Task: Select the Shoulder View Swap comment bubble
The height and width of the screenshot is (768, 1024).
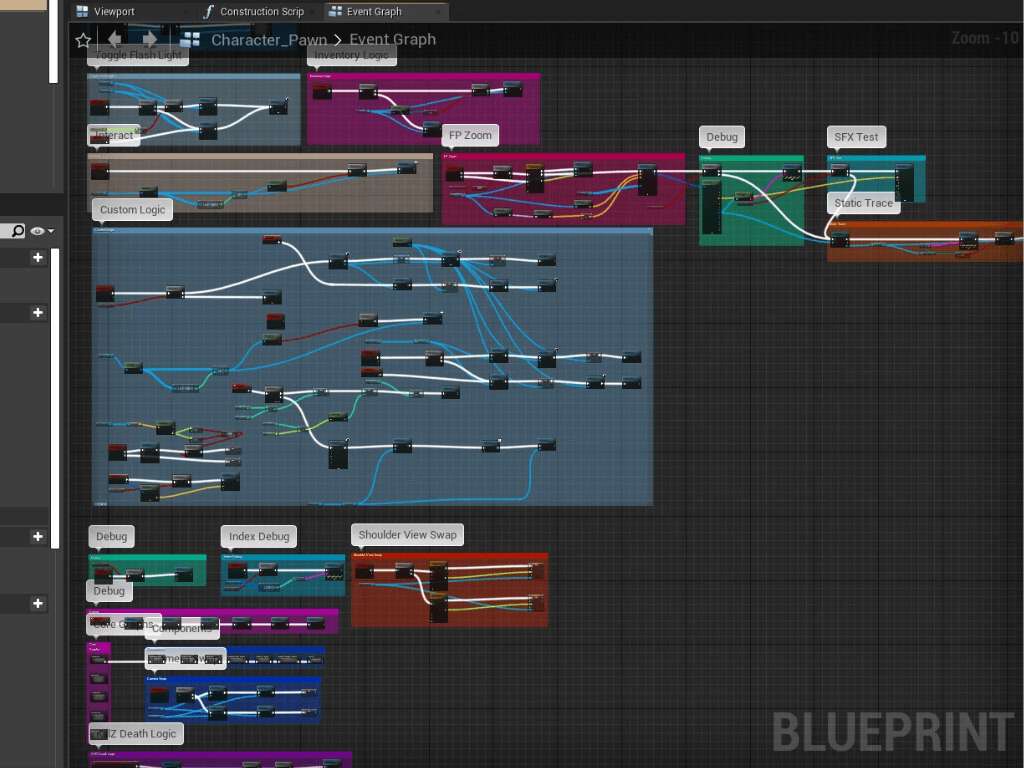Action: pos(407,535)
